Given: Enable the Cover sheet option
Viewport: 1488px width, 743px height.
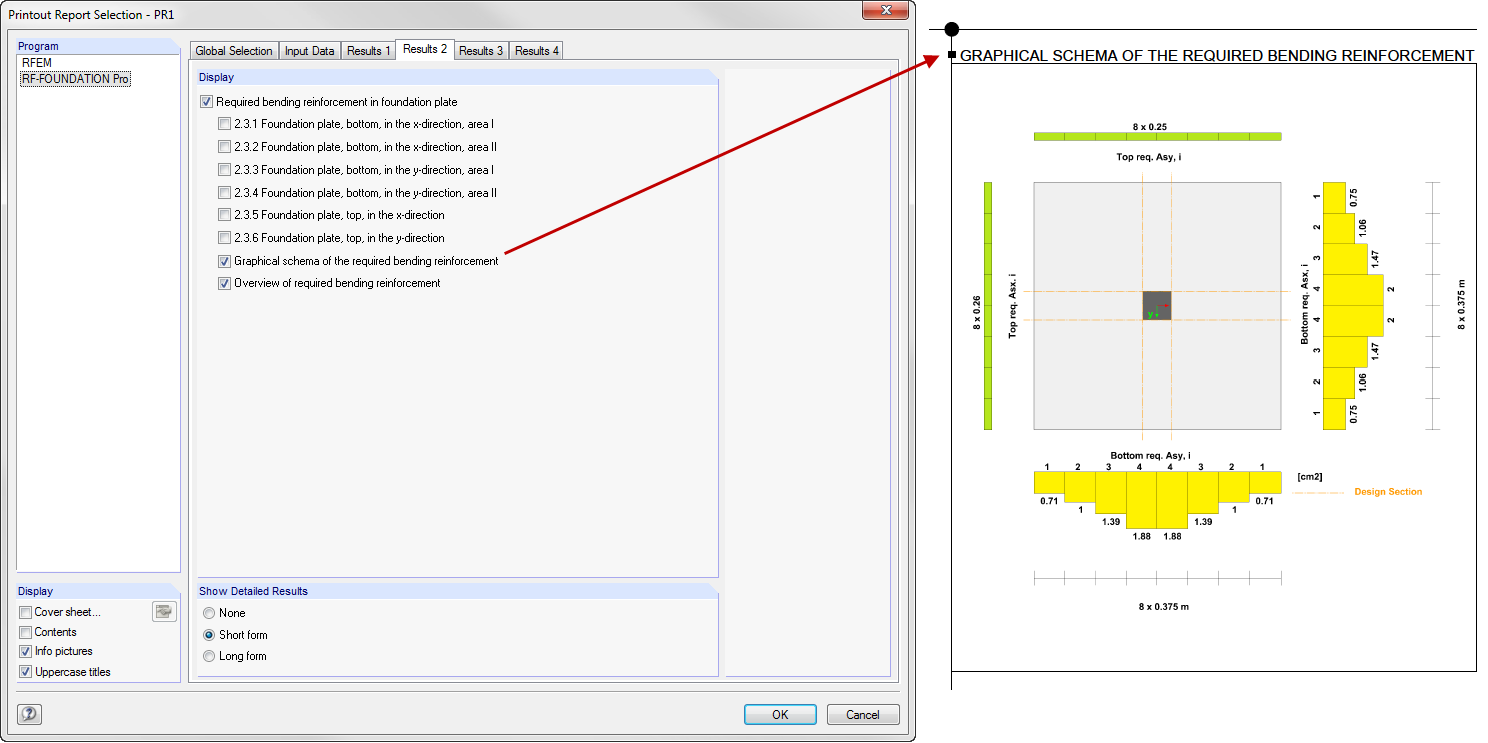Looking at the screenshot, I should point(24,611).
